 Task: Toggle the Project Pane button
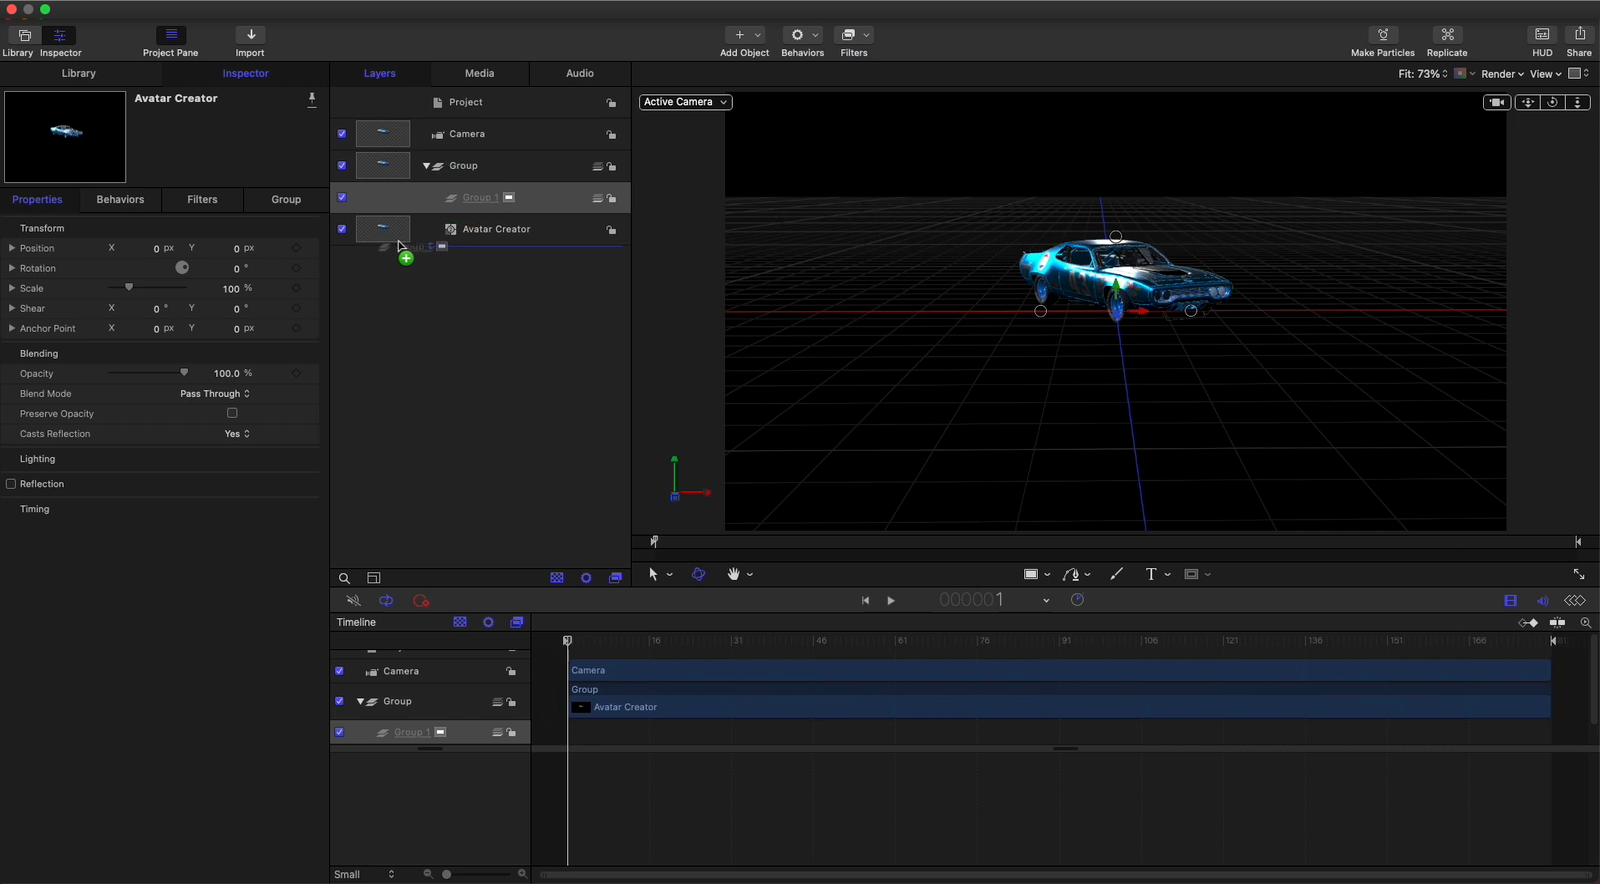click(171, 35)
